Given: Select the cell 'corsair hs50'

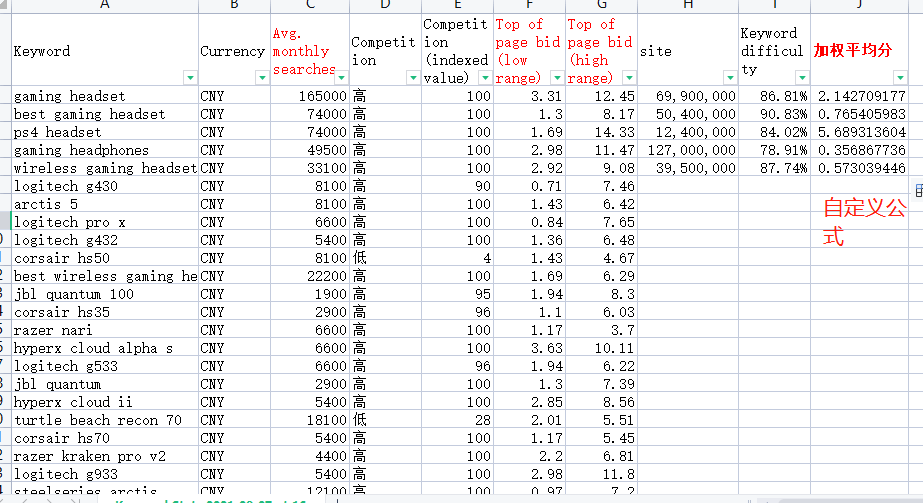Looking at the screenshot, I should [x=105, y=258].
